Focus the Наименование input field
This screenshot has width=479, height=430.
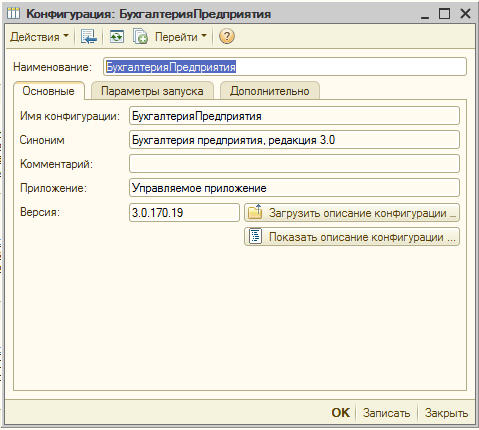tap(285, 67)
